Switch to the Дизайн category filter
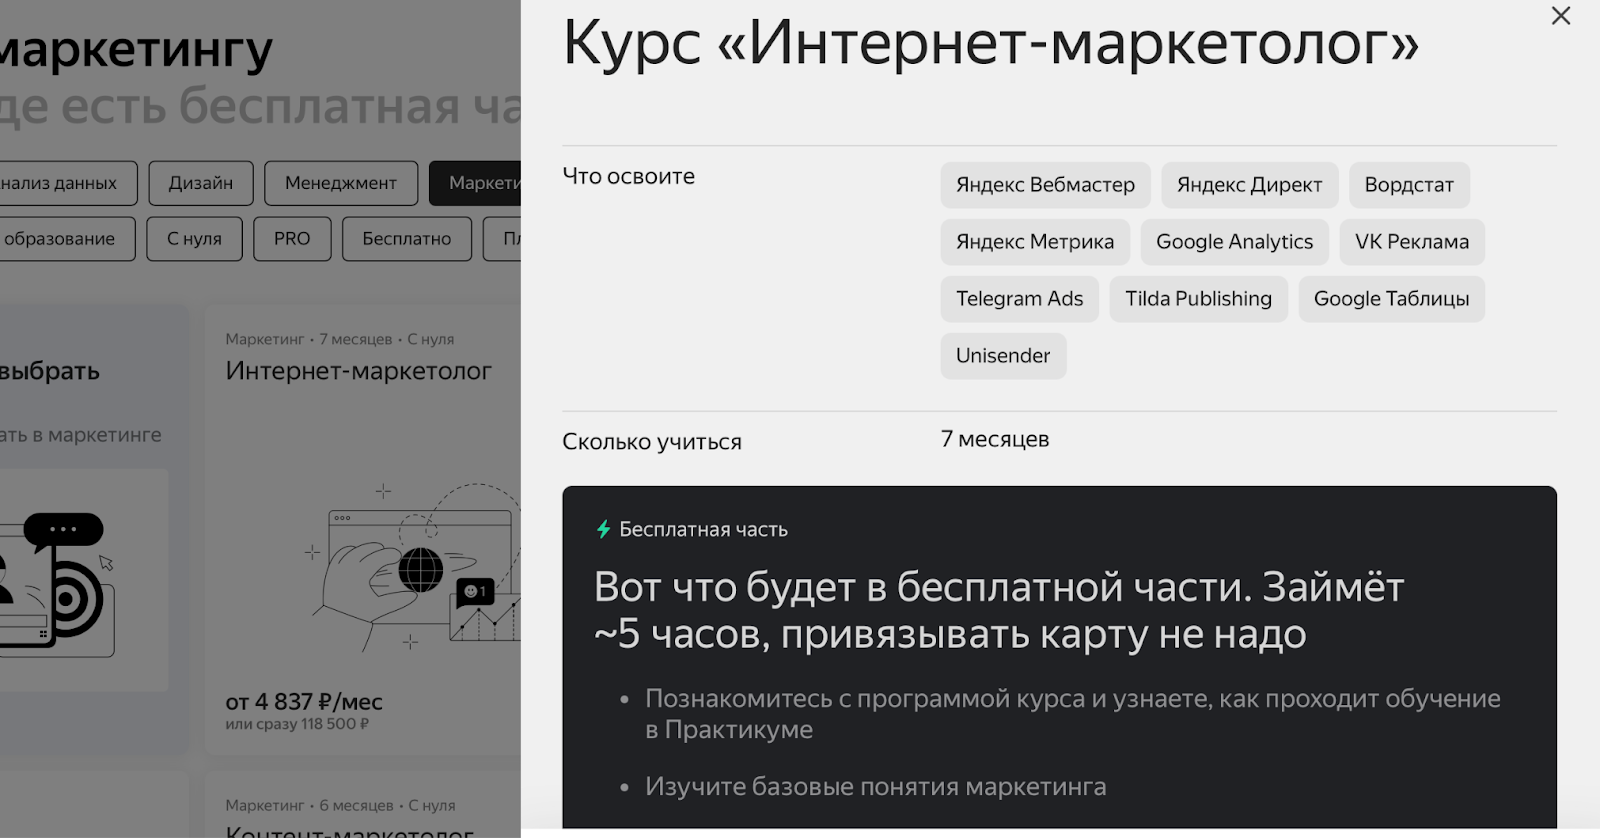 click(x=200, y=183)
